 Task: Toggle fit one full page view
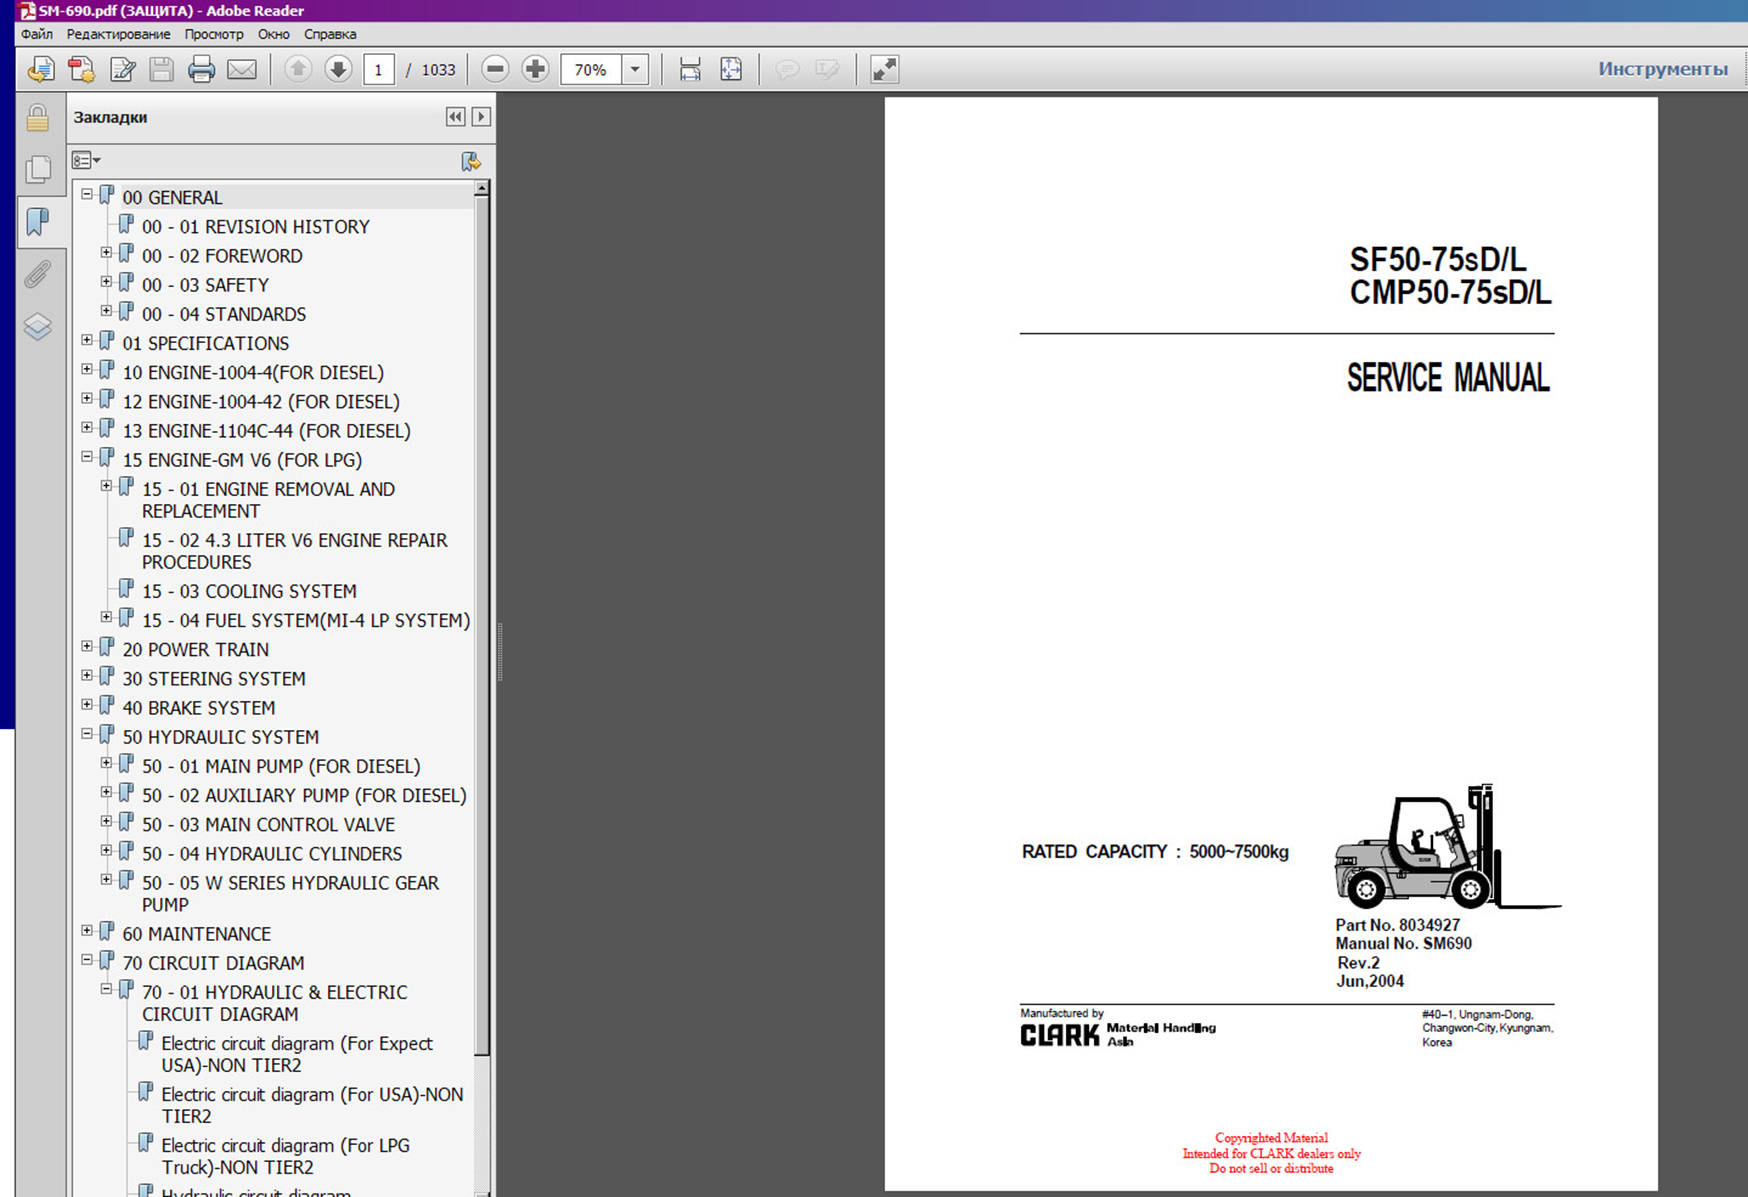[x=731, y=69]
